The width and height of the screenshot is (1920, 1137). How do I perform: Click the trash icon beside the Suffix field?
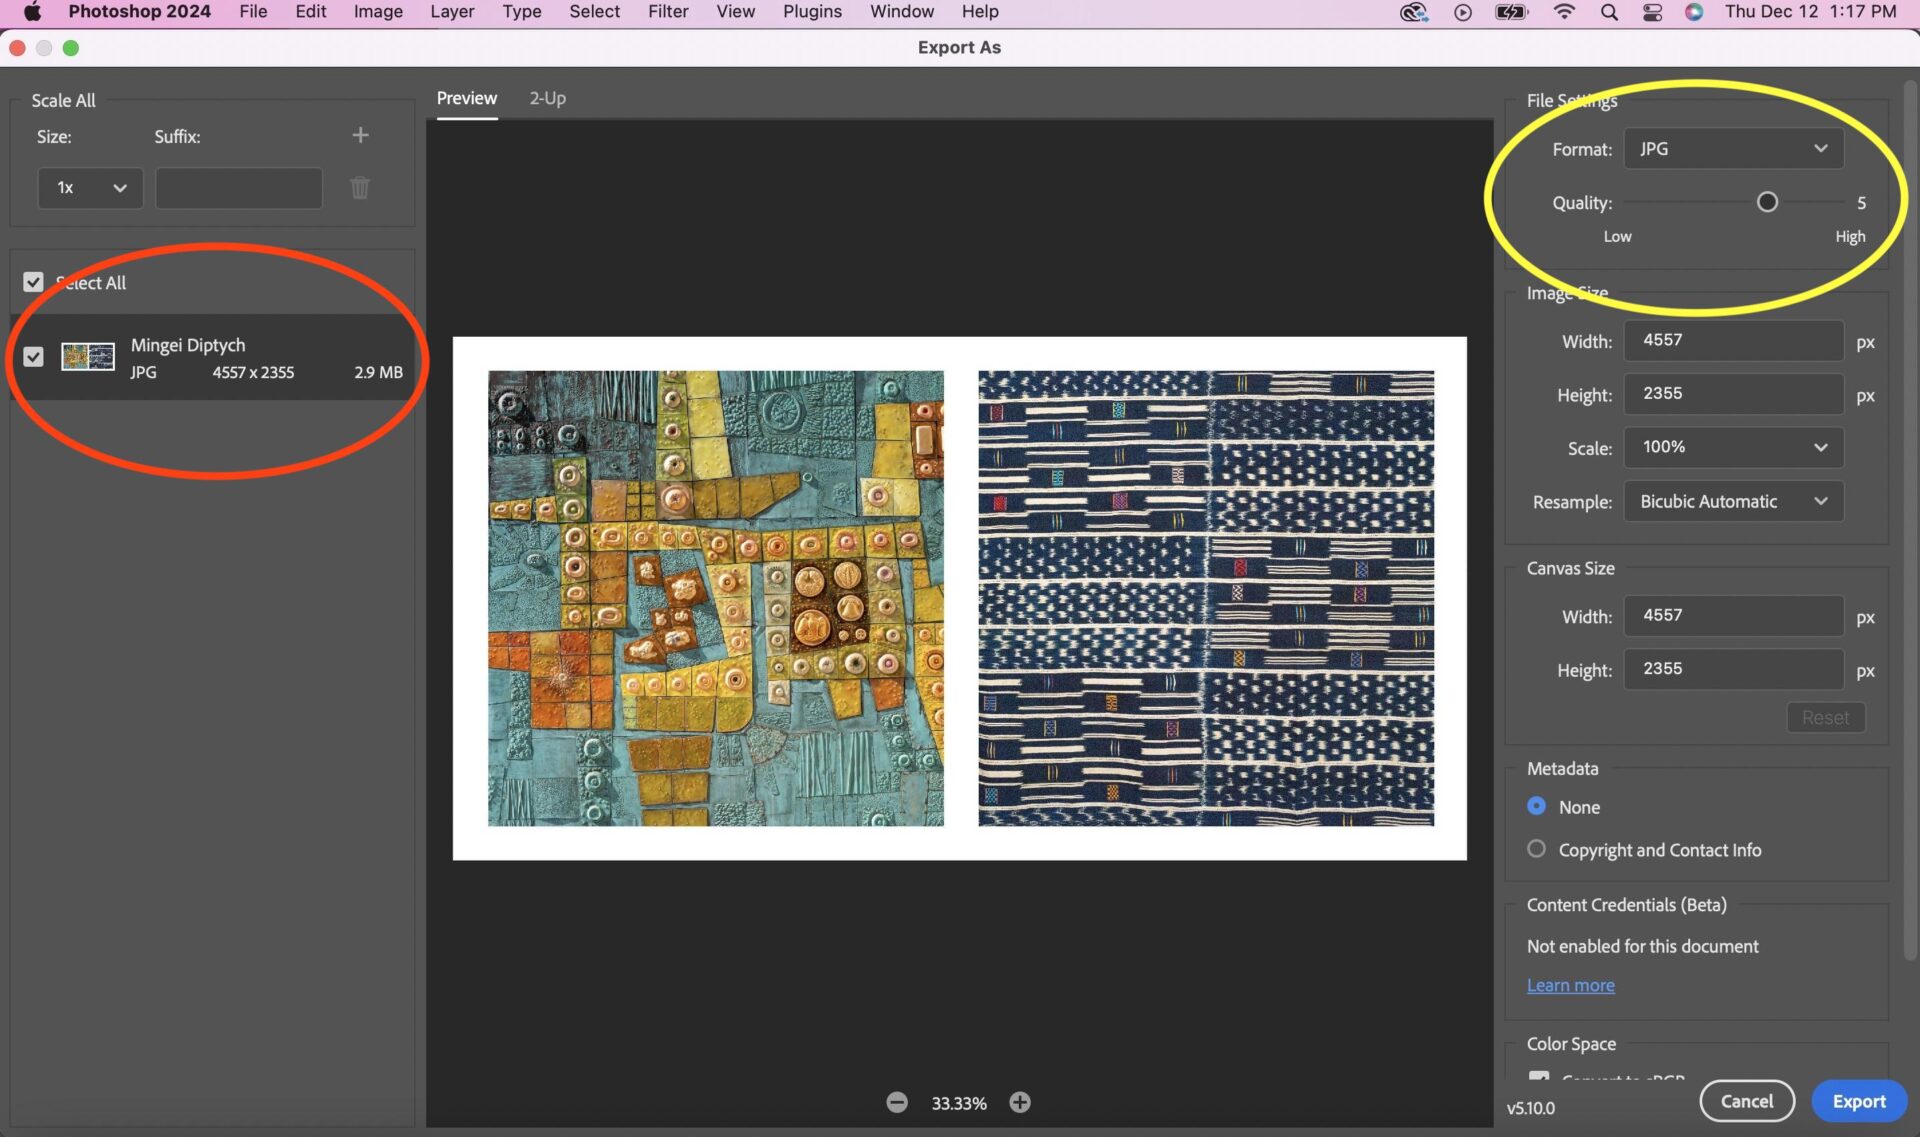point(360,187)
